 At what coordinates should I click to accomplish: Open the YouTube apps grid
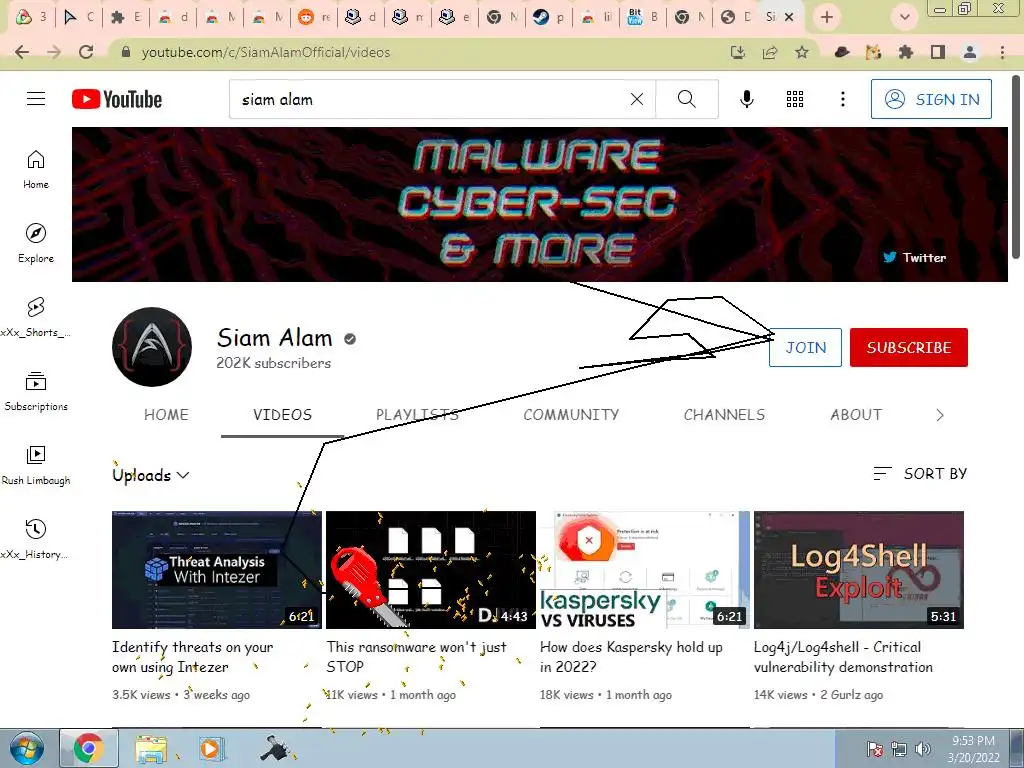click(795, 99)
